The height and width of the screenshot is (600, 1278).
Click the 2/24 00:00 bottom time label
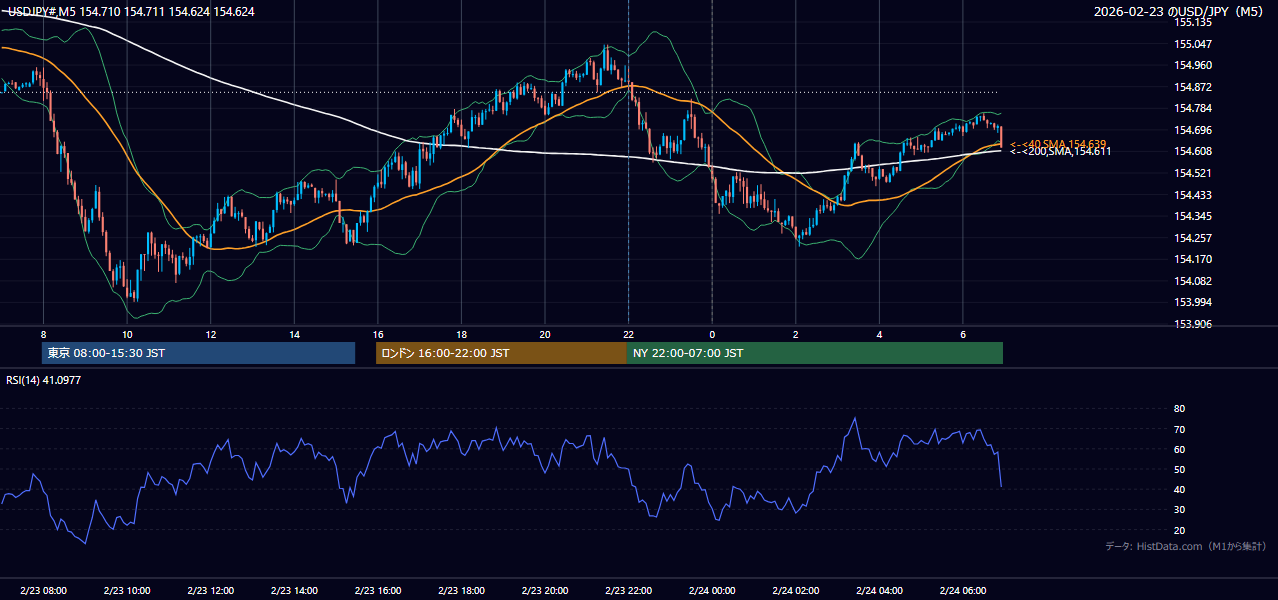tap(712, 591)
